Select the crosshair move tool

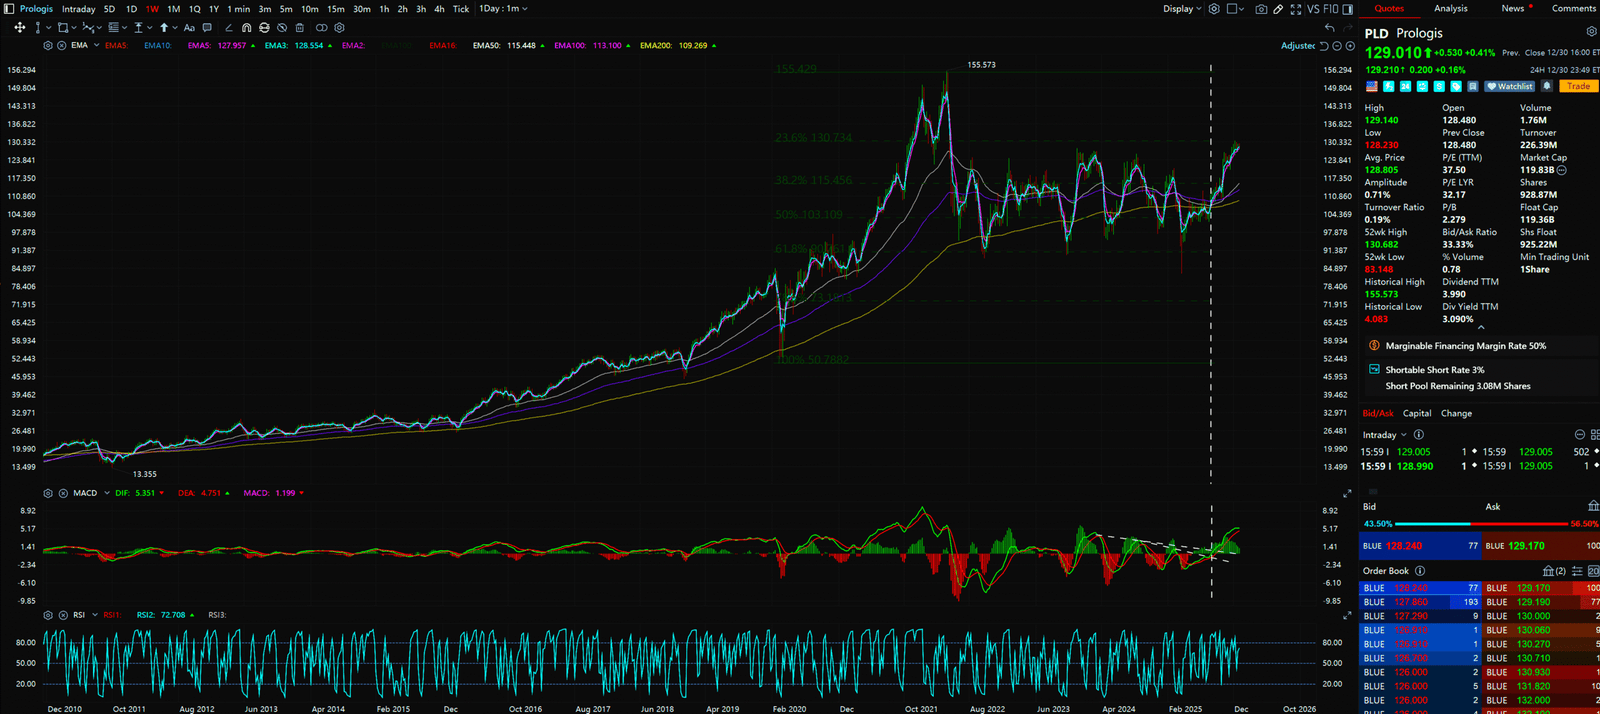(x=19, y=28)
